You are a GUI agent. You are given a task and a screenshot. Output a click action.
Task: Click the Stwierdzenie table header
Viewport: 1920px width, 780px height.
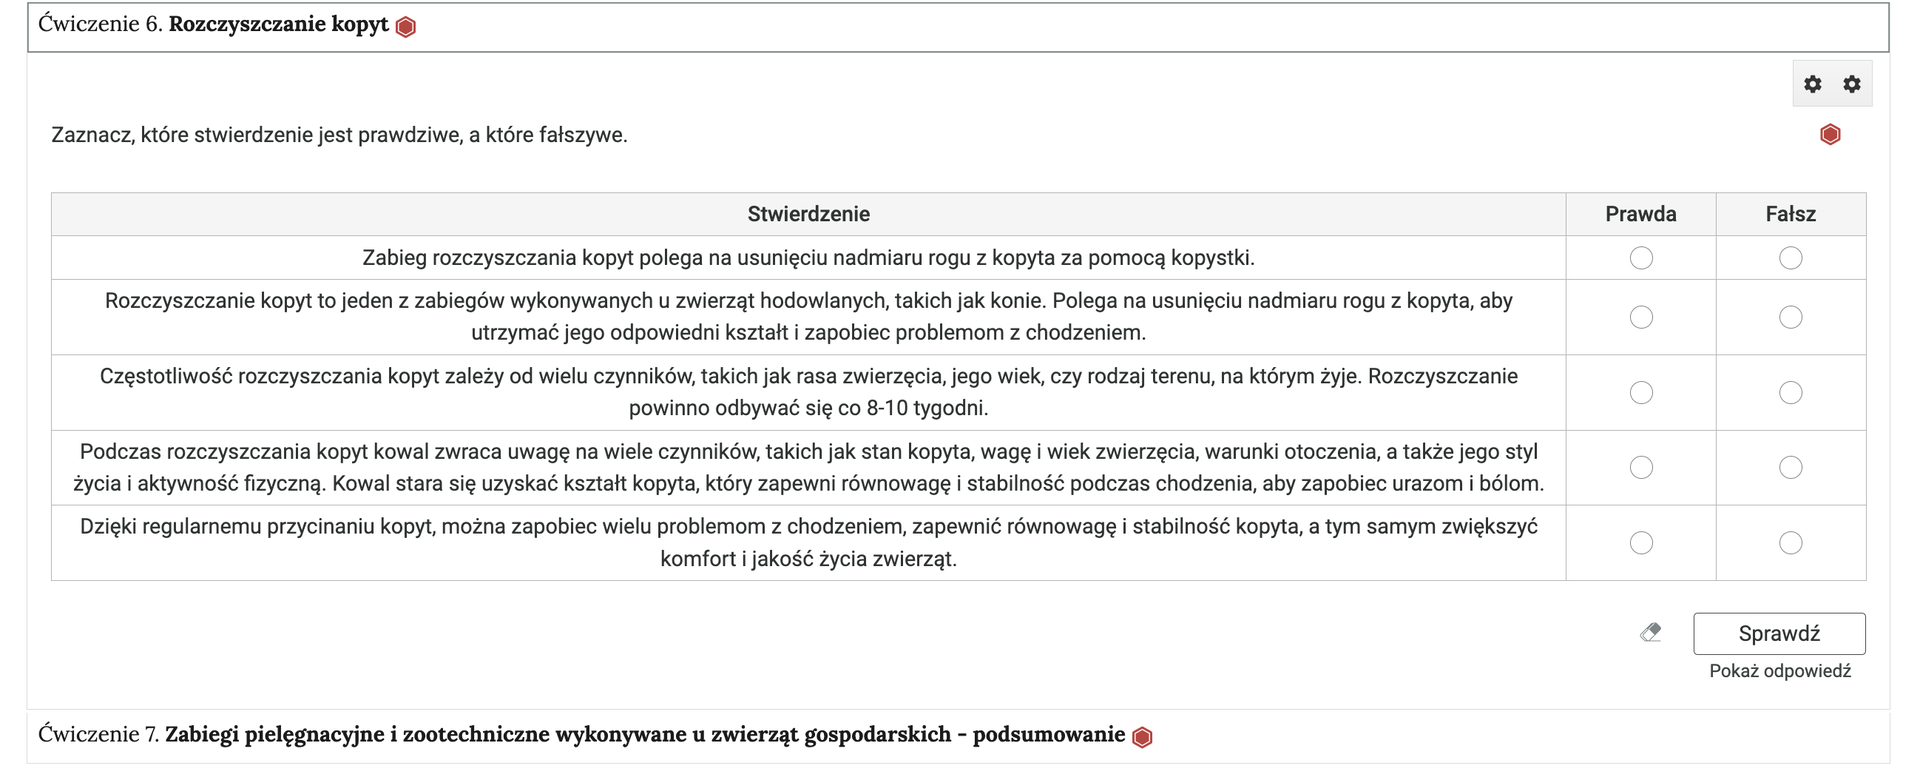810,213
